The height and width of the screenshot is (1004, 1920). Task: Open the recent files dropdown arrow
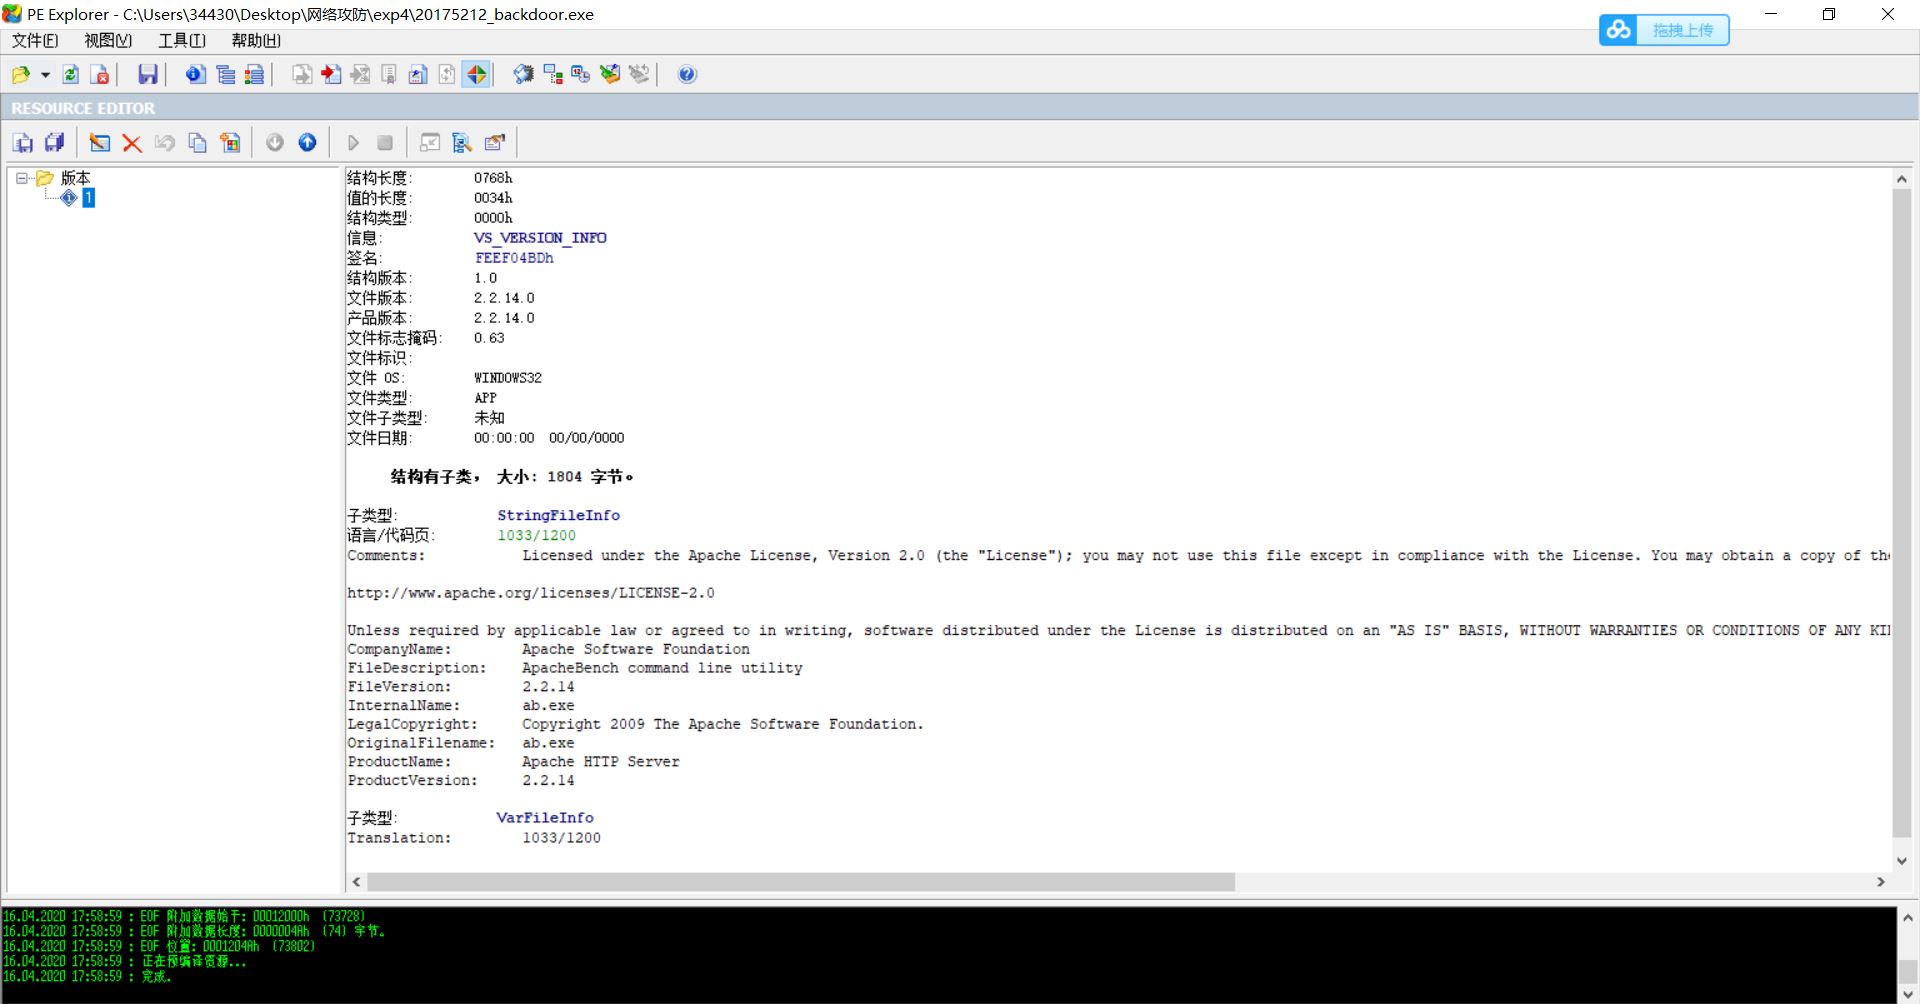pos(45,75)
